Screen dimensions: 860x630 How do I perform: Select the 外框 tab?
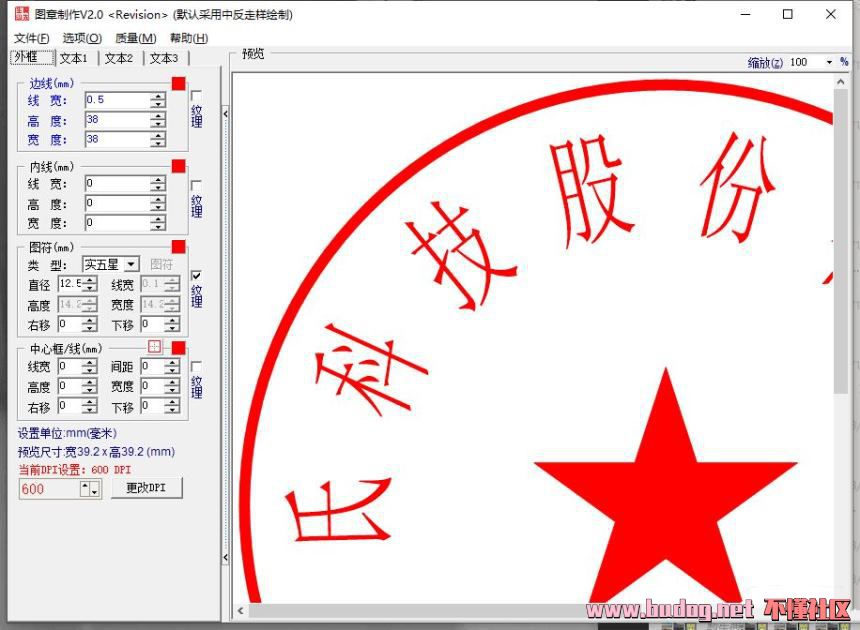point(32,57)
